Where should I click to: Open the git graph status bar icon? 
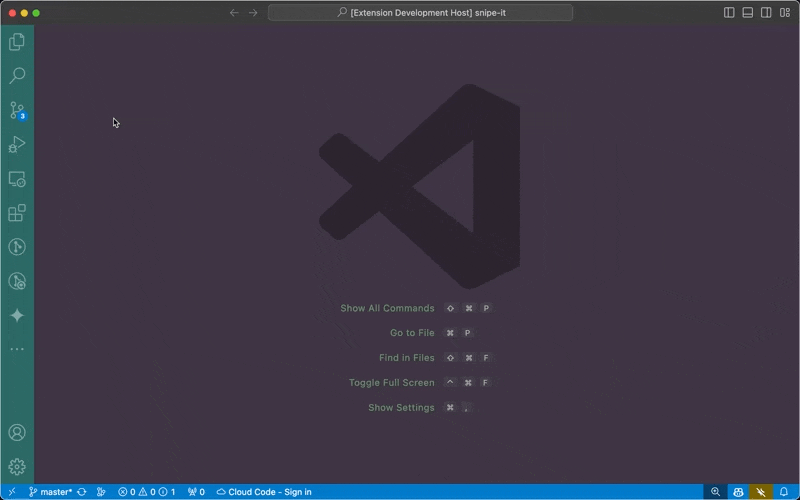(x=101, y=492)
